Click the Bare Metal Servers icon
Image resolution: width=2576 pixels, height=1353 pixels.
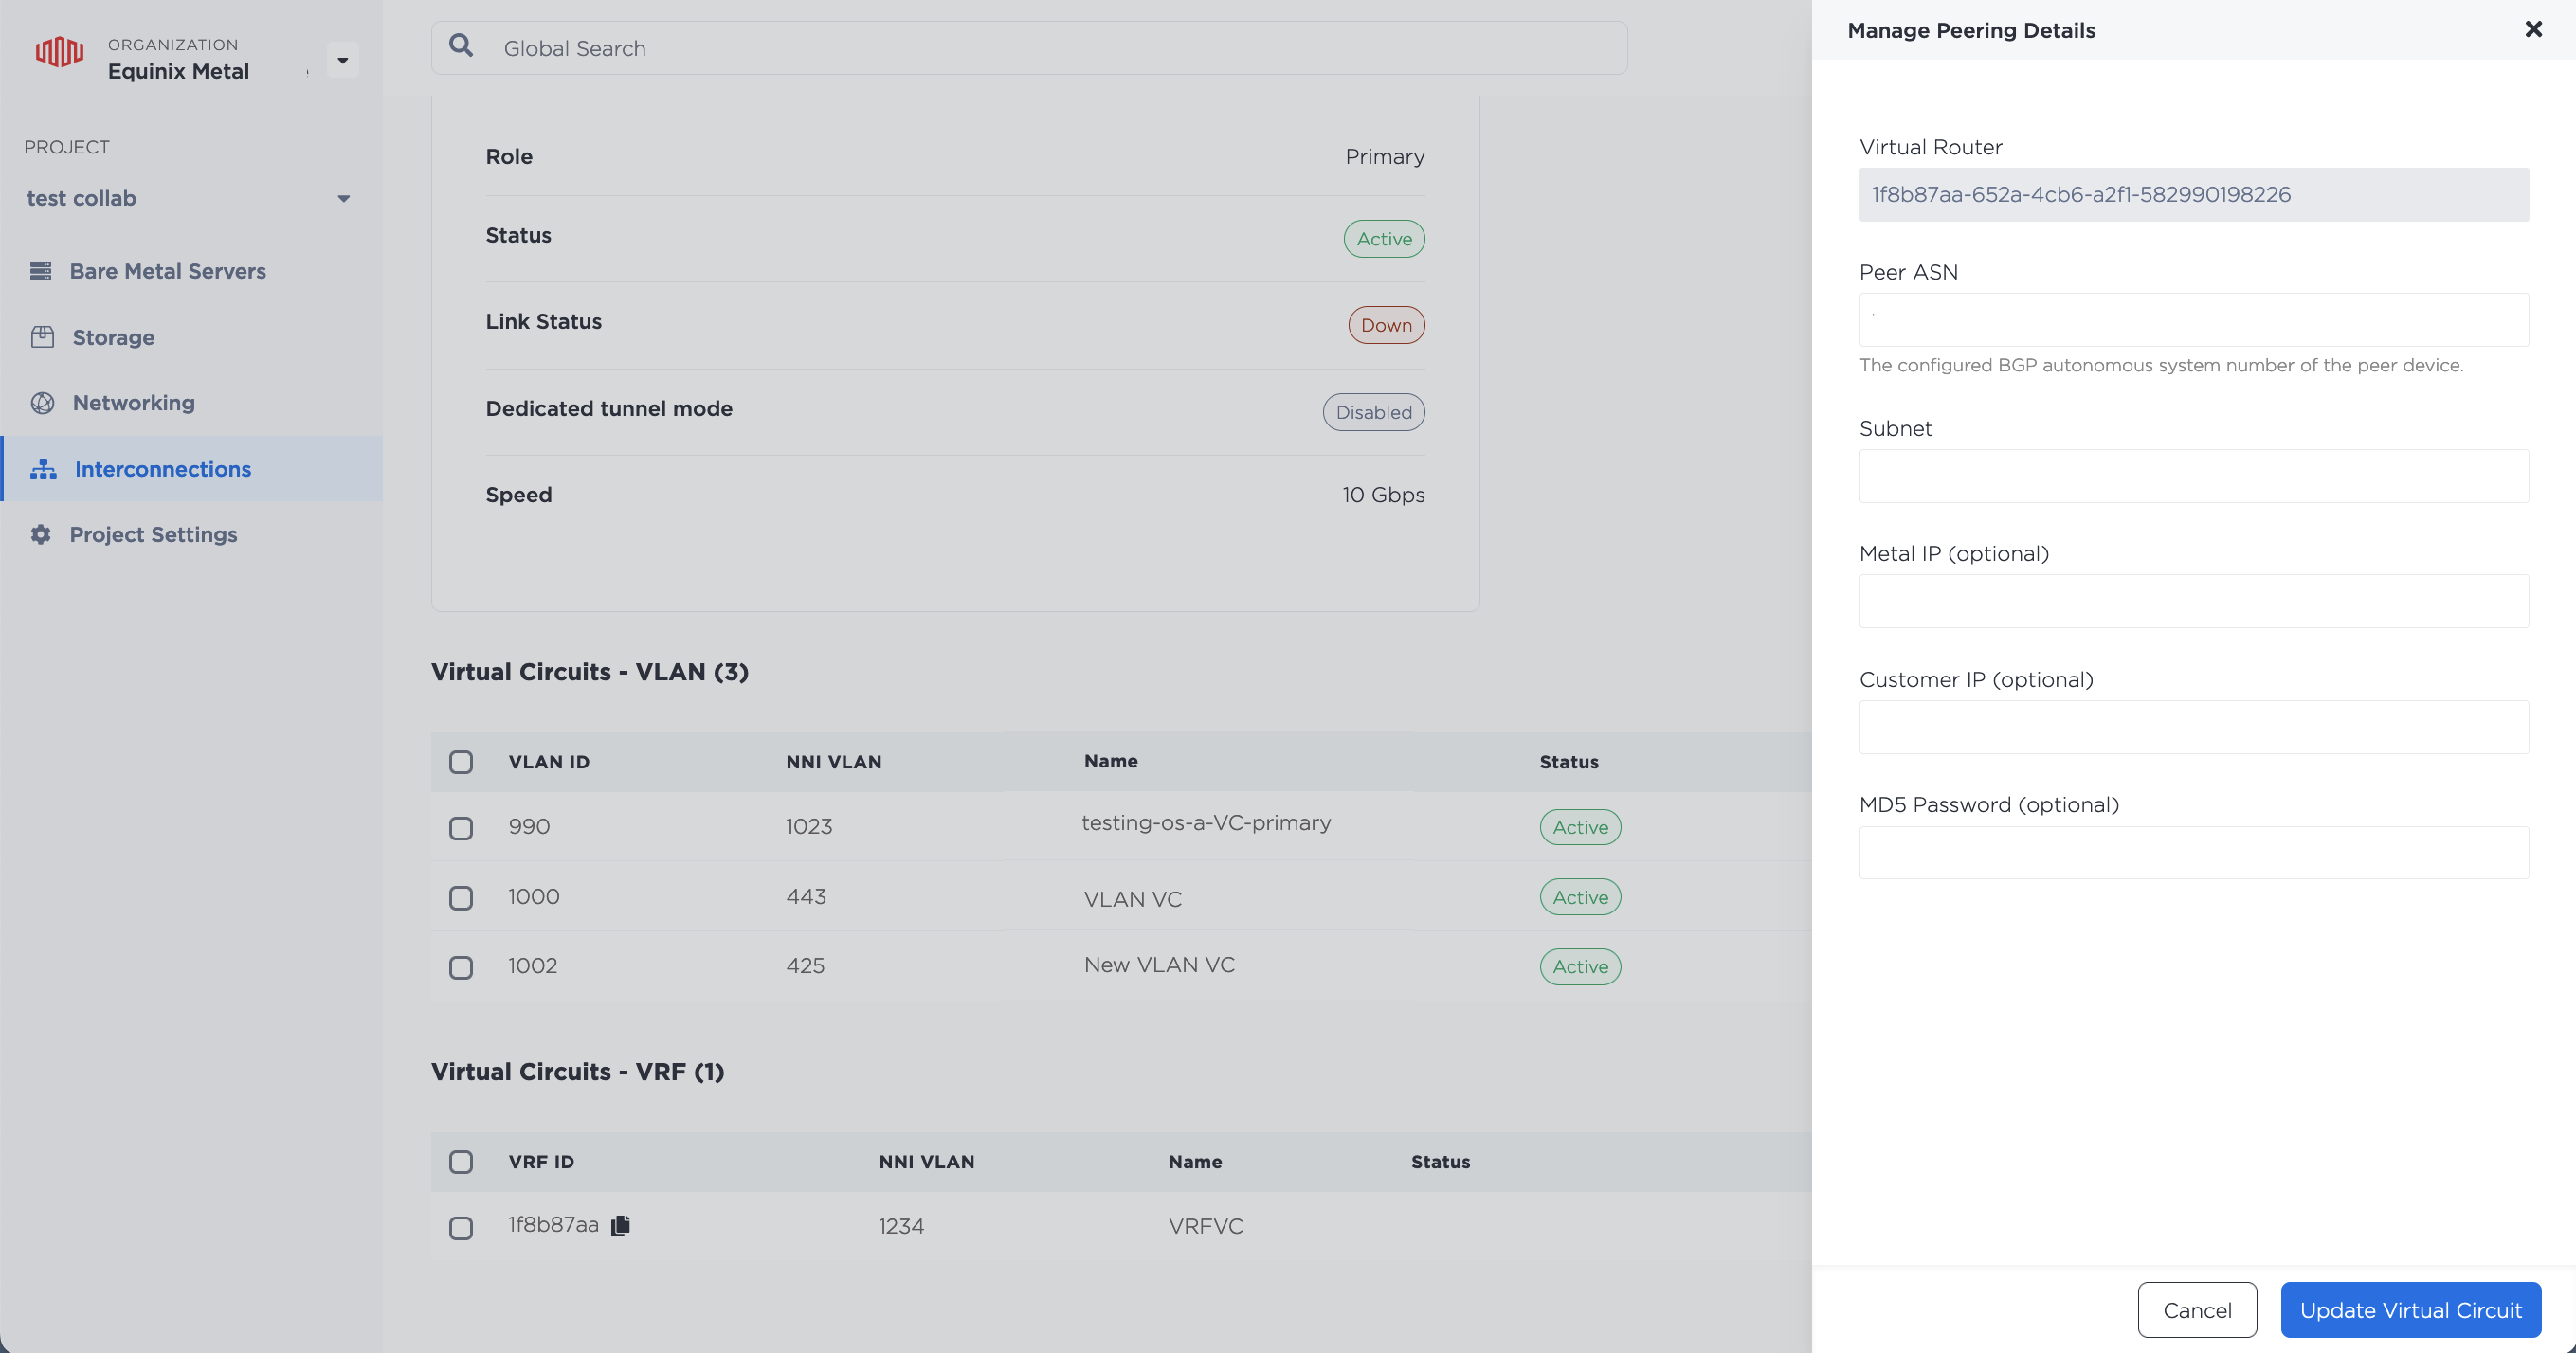[41, 271]
